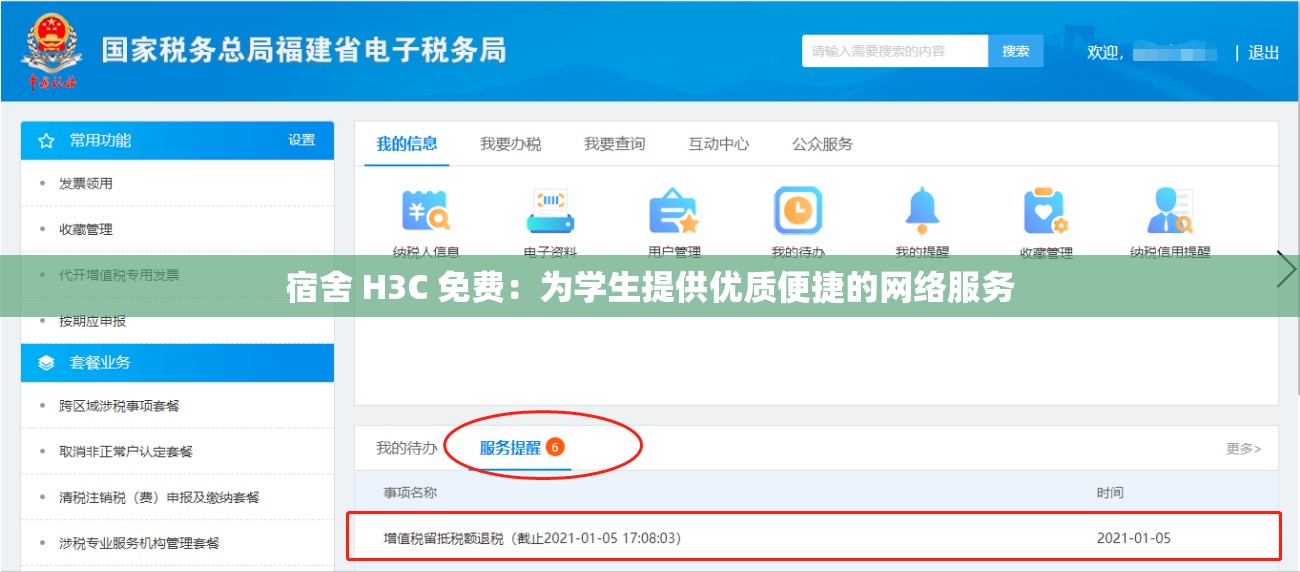Open 跨区域涉税事项套餐
Viewport: 1300px width, 572px height.
pos(119,406)
